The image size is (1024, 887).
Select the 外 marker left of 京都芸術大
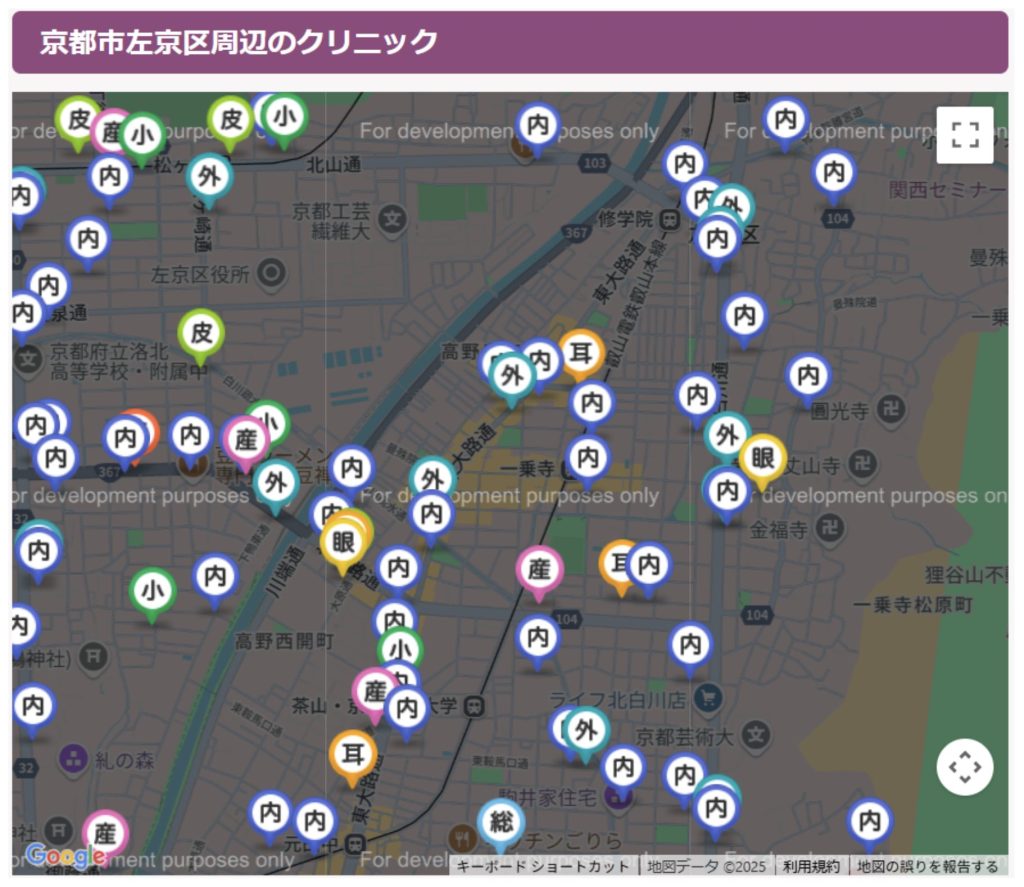pos(587,729)
